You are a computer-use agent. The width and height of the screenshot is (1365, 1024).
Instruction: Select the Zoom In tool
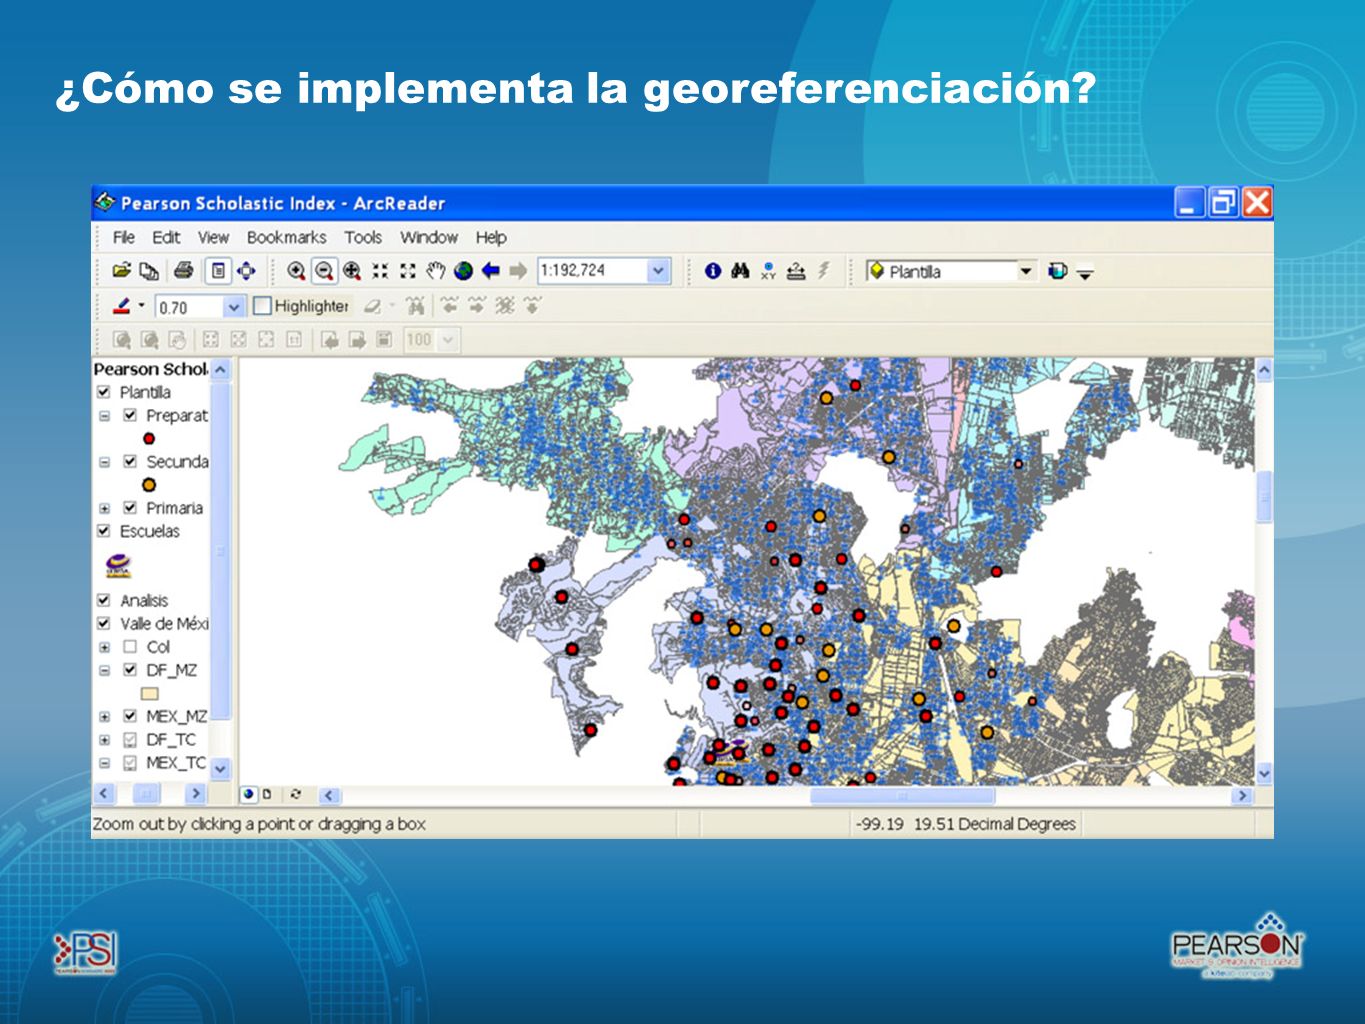[x=296, y=270]
